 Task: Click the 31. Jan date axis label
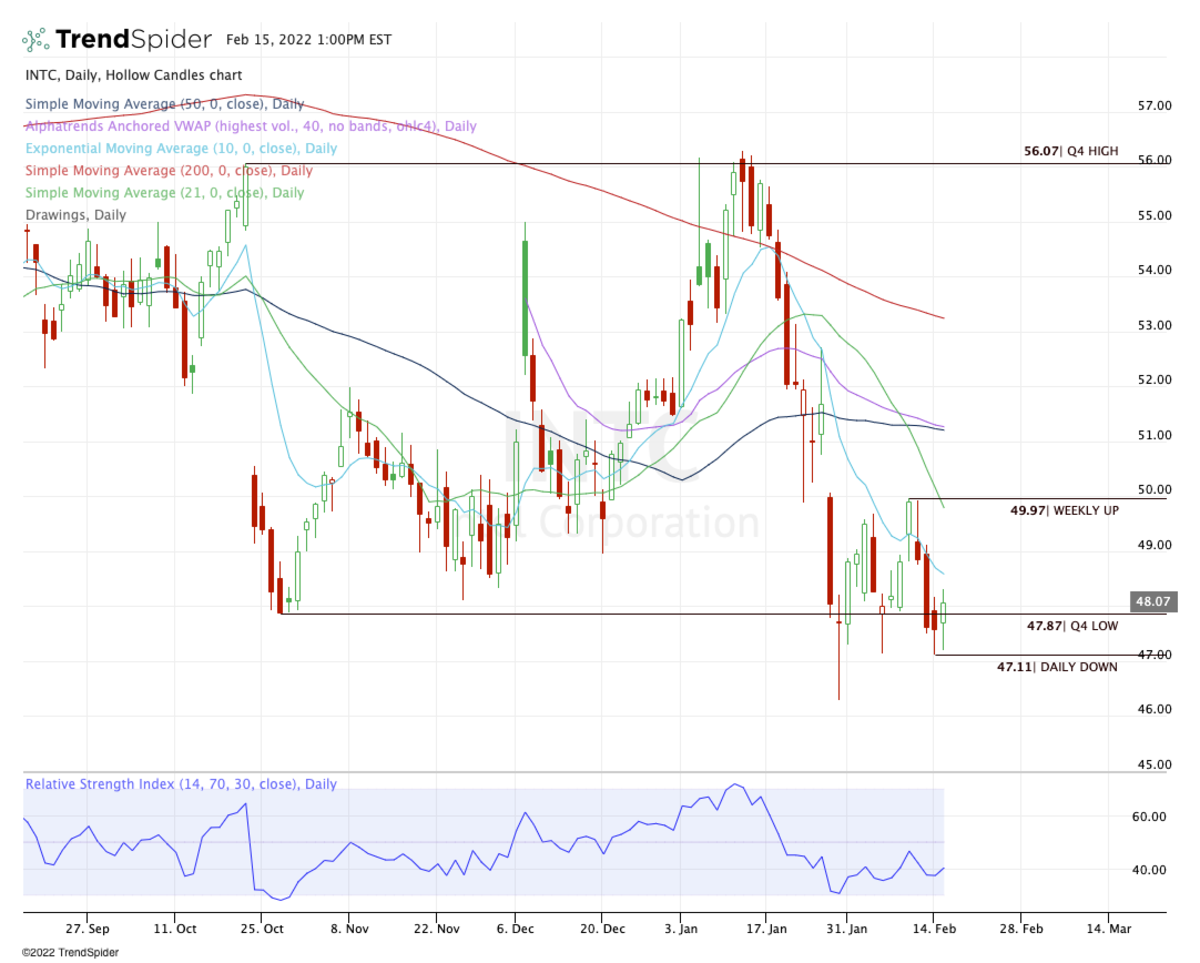846,929
